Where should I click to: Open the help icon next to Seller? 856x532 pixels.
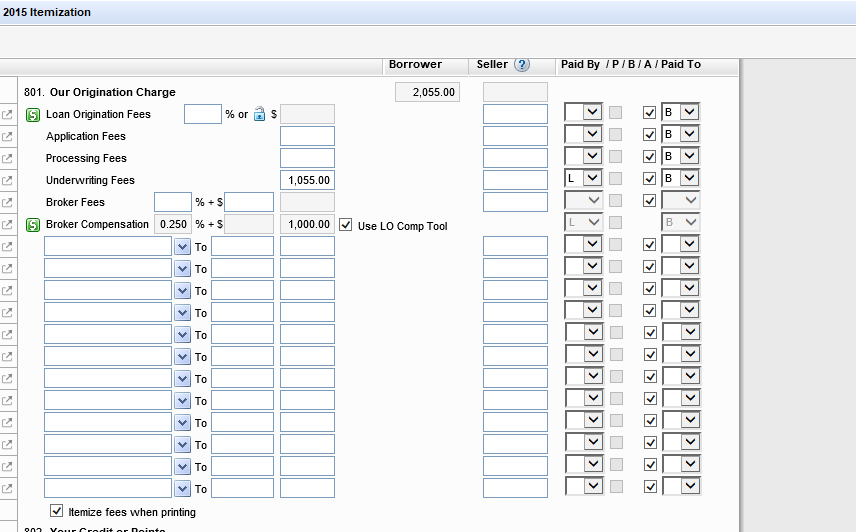coord(521,65)
